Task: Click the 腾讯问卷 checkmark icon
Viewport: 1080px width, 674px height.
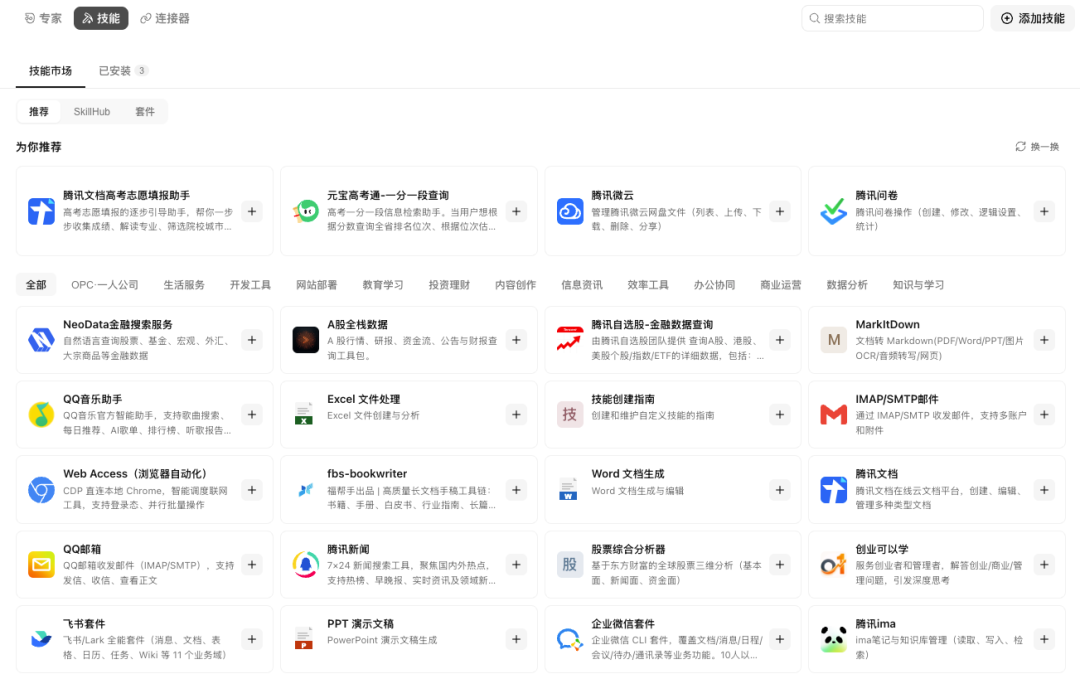Action: click(x=833, y=211)
